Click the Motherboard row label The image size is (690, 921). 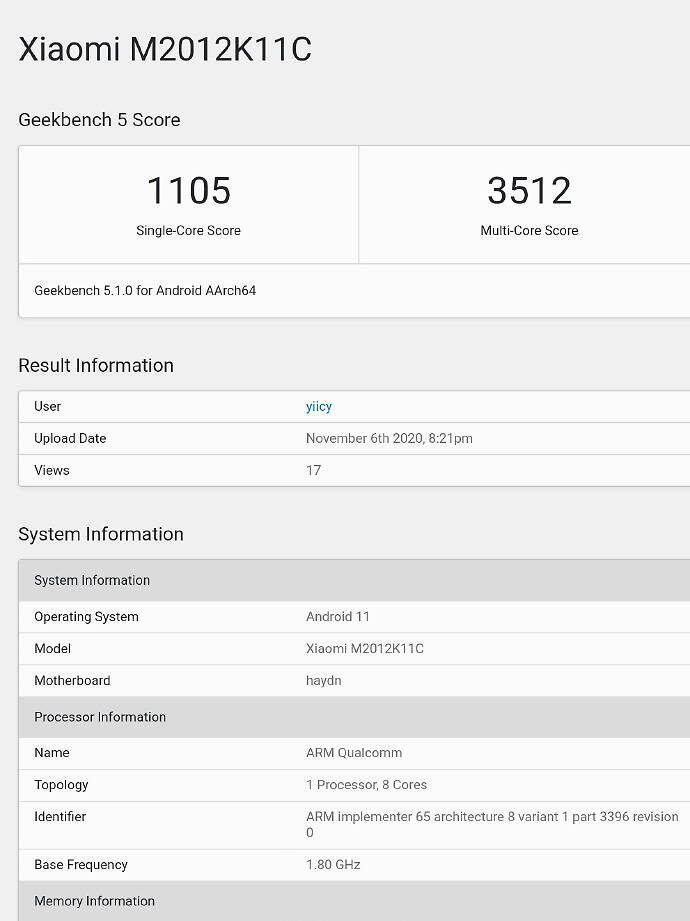pos(72,680)
